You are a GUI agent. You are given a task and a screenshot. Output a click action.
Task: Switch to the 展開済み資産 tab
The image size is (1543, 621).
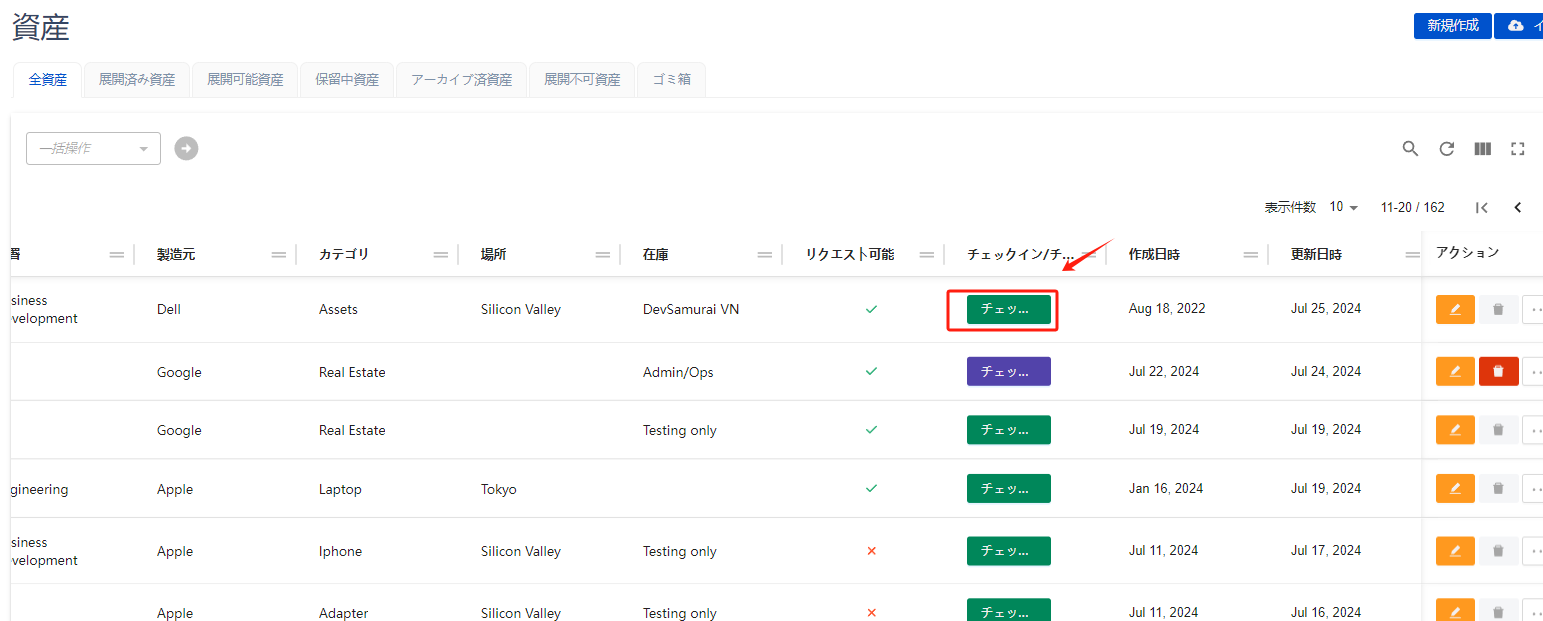click(x=137, y=80)
